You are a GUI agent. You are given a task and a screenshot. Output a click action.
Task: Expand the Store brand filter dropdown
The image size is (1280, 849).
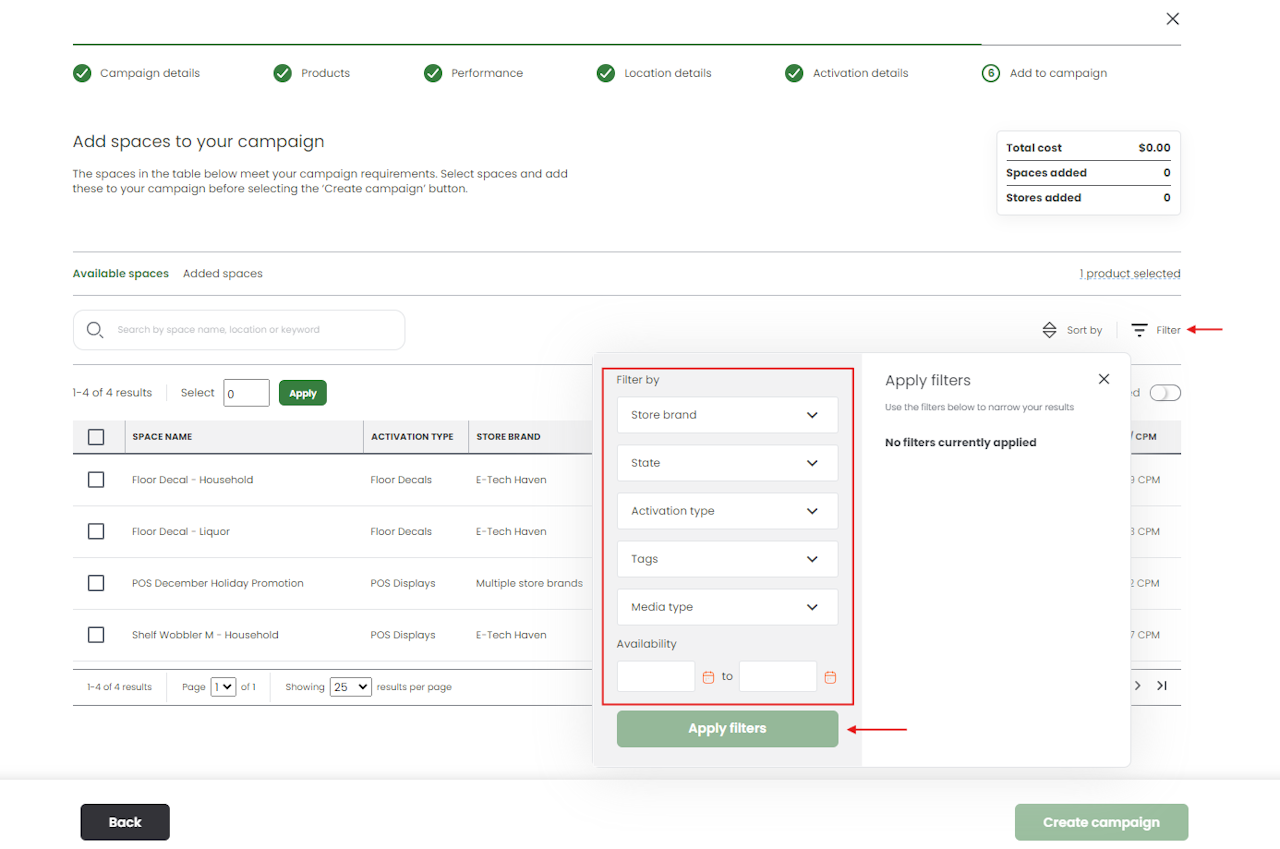click(x=727, y=415)
